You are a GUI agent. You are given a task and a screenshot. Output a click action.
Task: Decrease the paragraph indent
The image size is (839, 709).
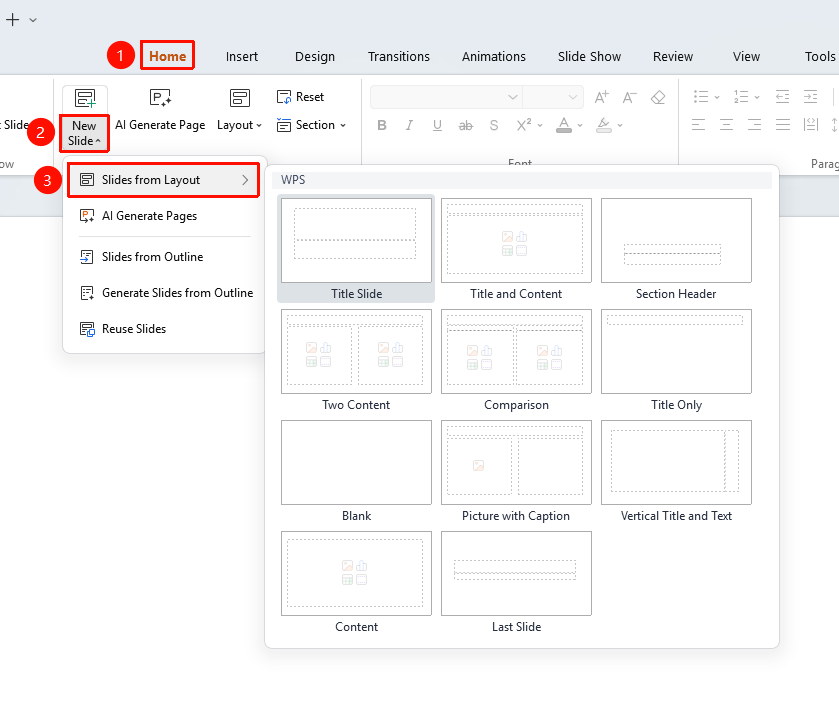[782, 97]
